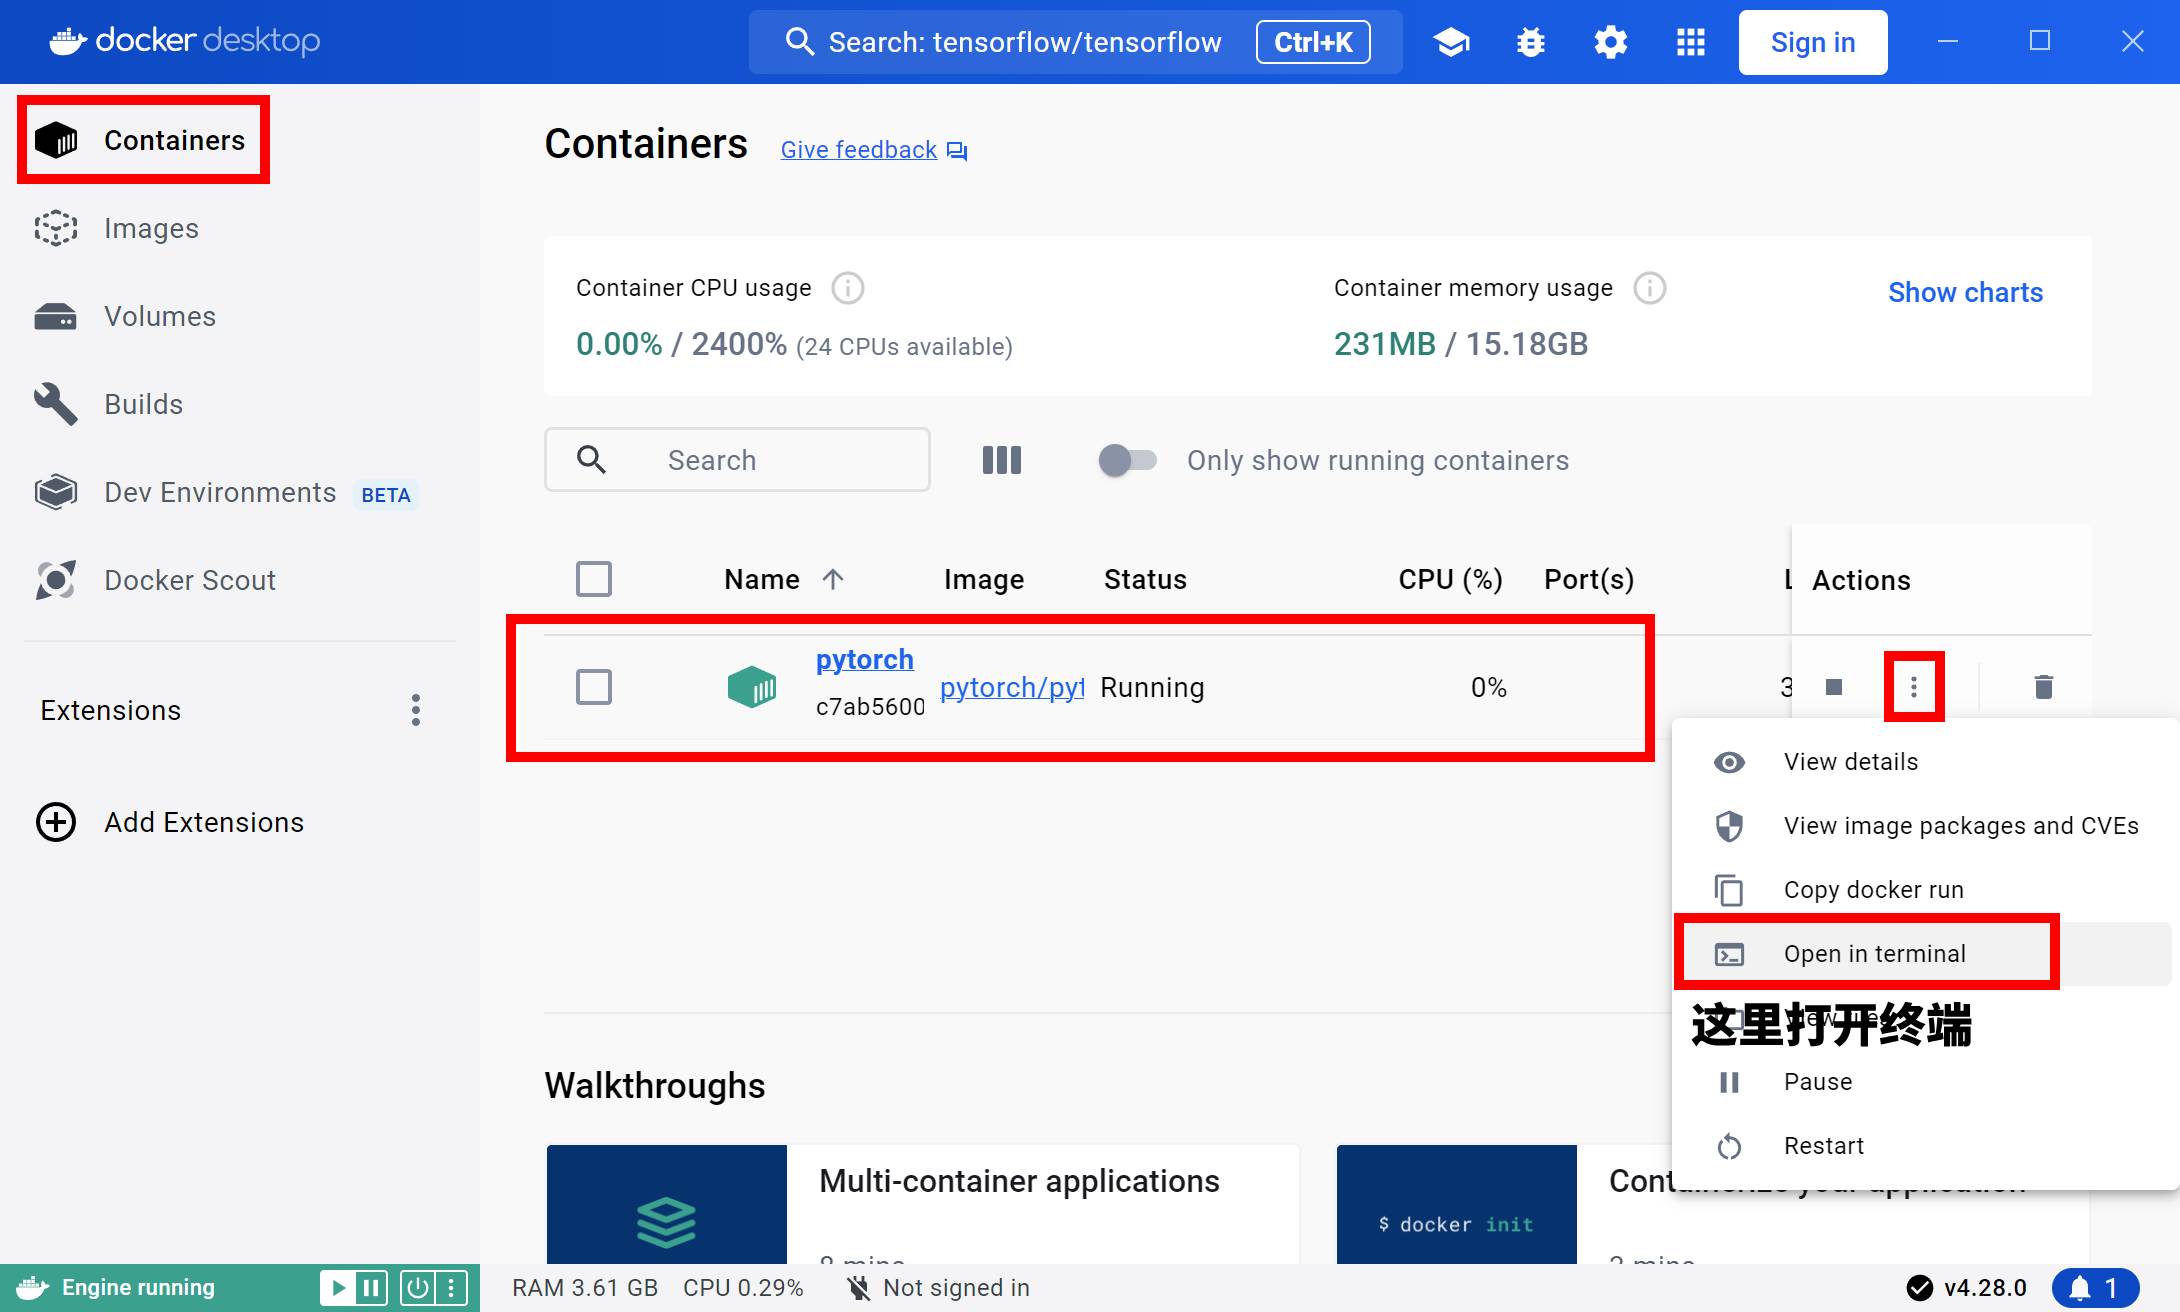The height and width of the screenshot is (1312, 2180).
Task: Open the Volumes sidebar section
Action: (125, 316)
